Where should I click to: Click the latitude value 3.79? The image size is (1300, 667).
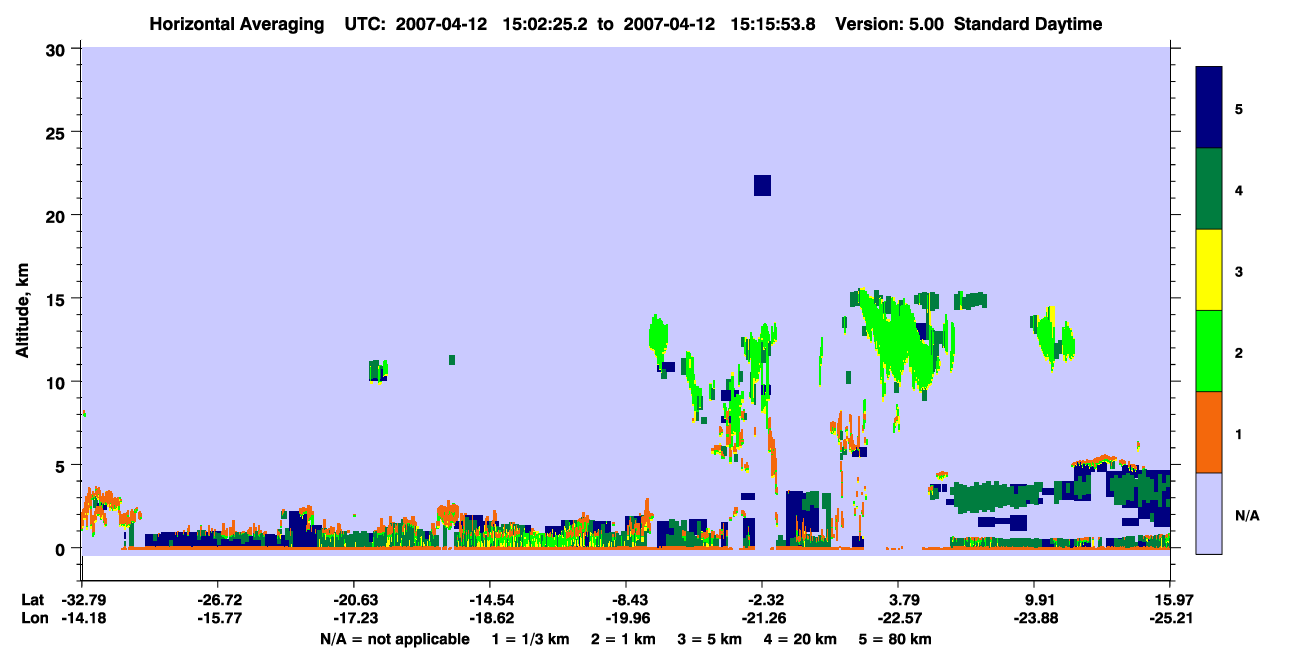pyautogui.click(x=898, y=600)
